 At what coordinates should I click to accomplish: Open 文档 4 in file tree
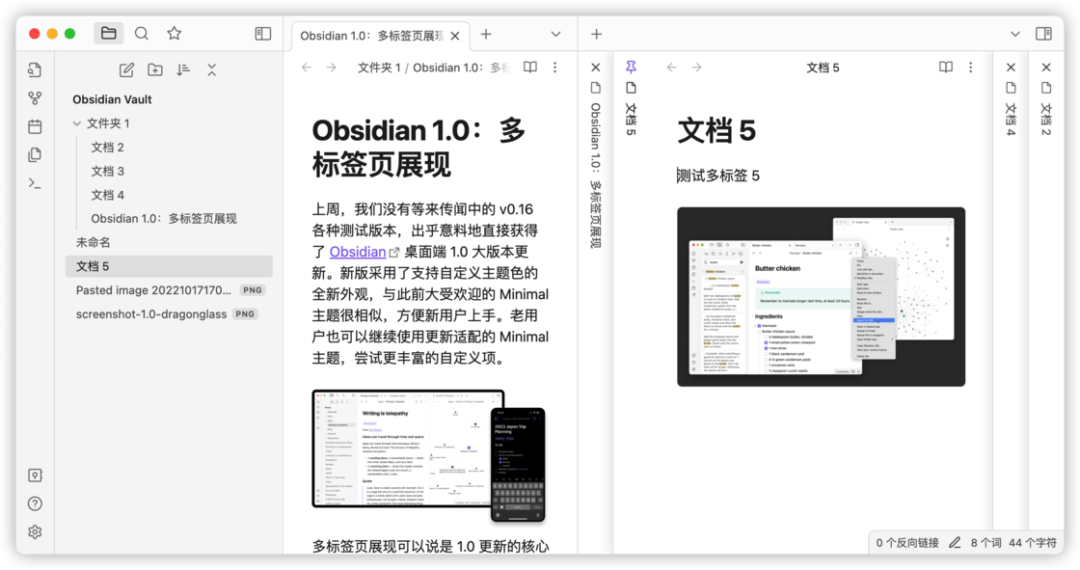coord(107,195)
